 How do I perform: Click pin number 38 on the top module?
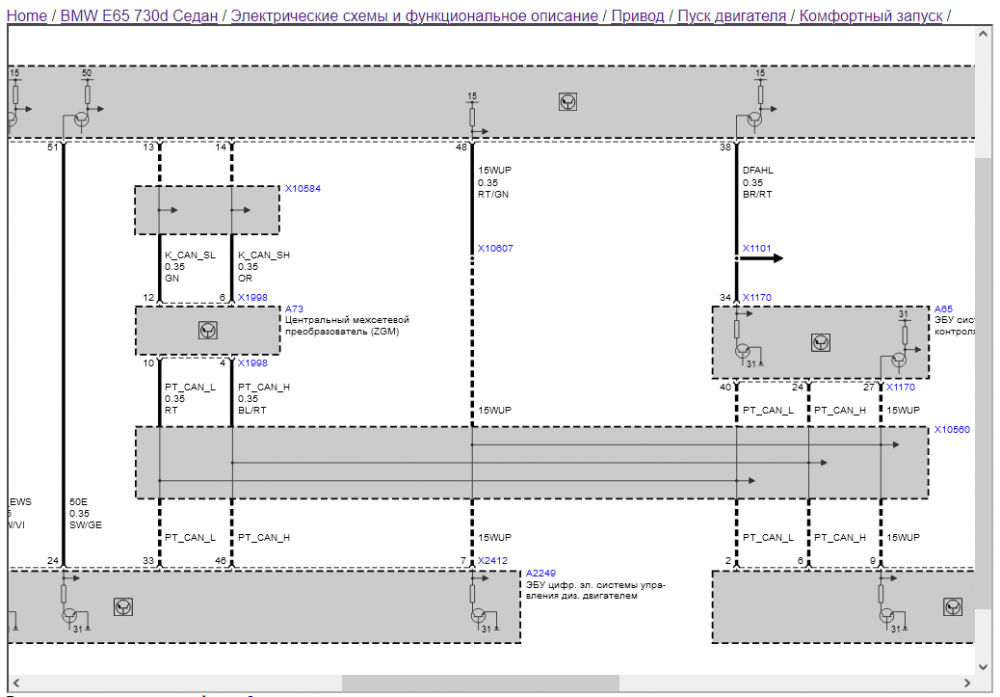[x=725, y=147]
